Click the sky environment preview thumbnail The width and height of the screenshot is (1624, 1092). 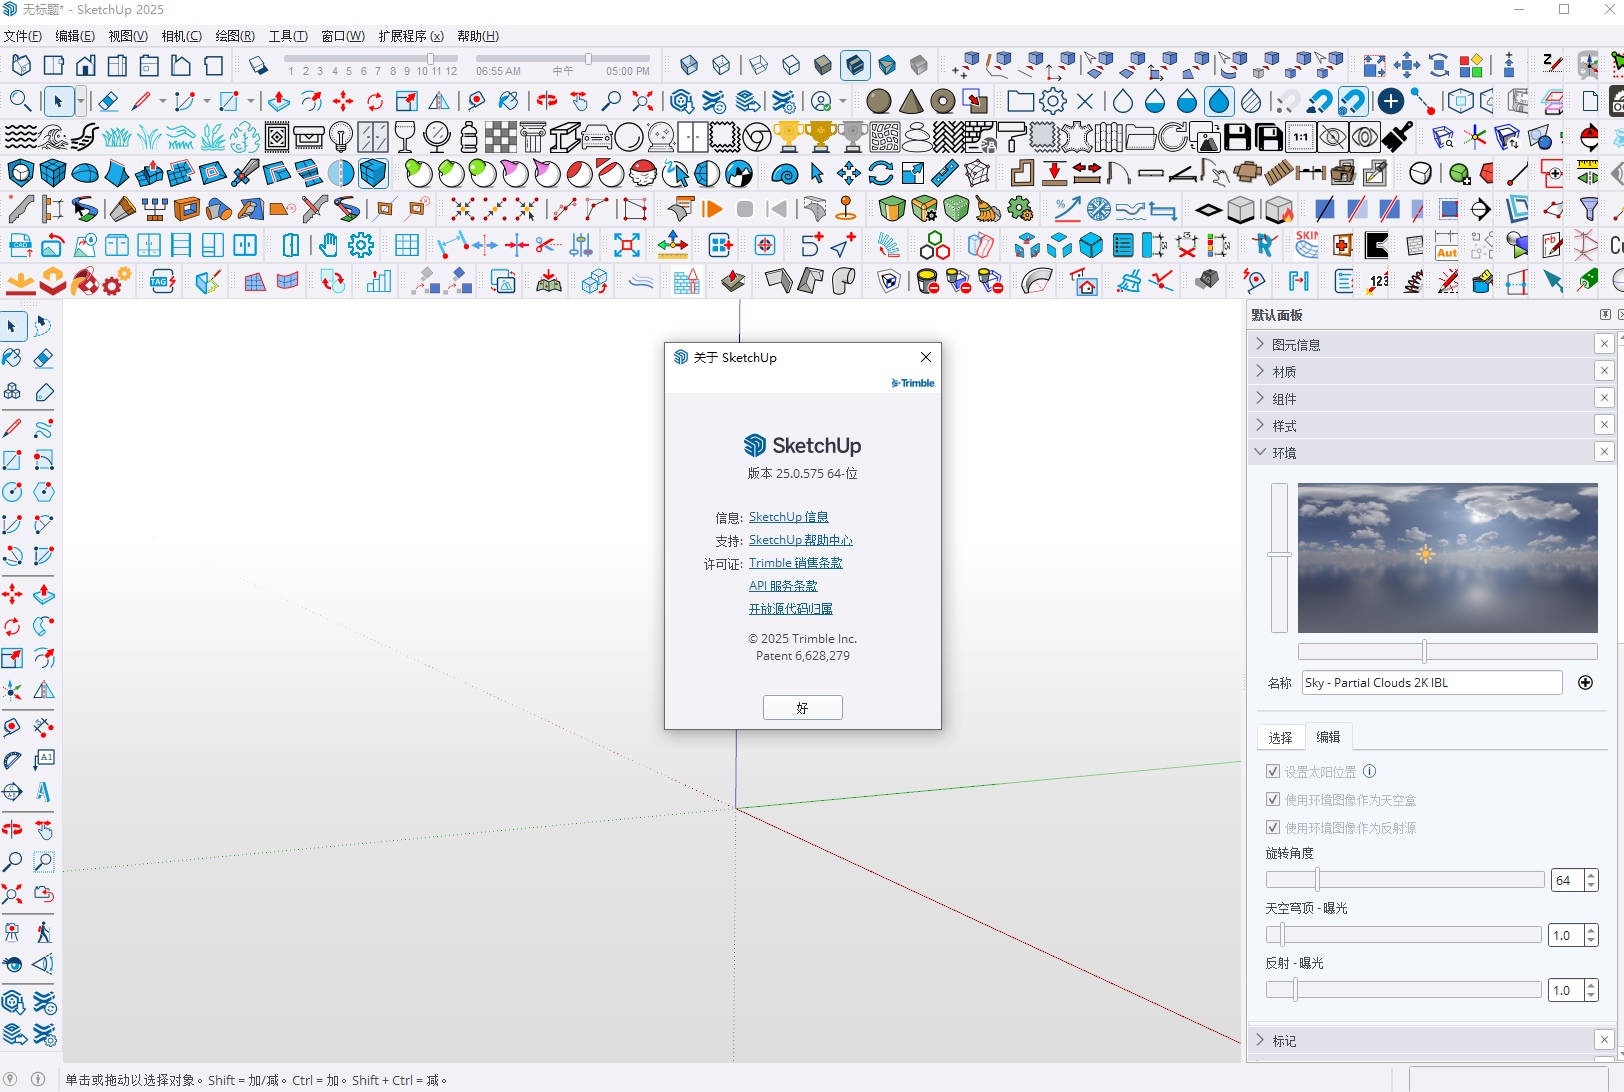[x=1447, y=557]
